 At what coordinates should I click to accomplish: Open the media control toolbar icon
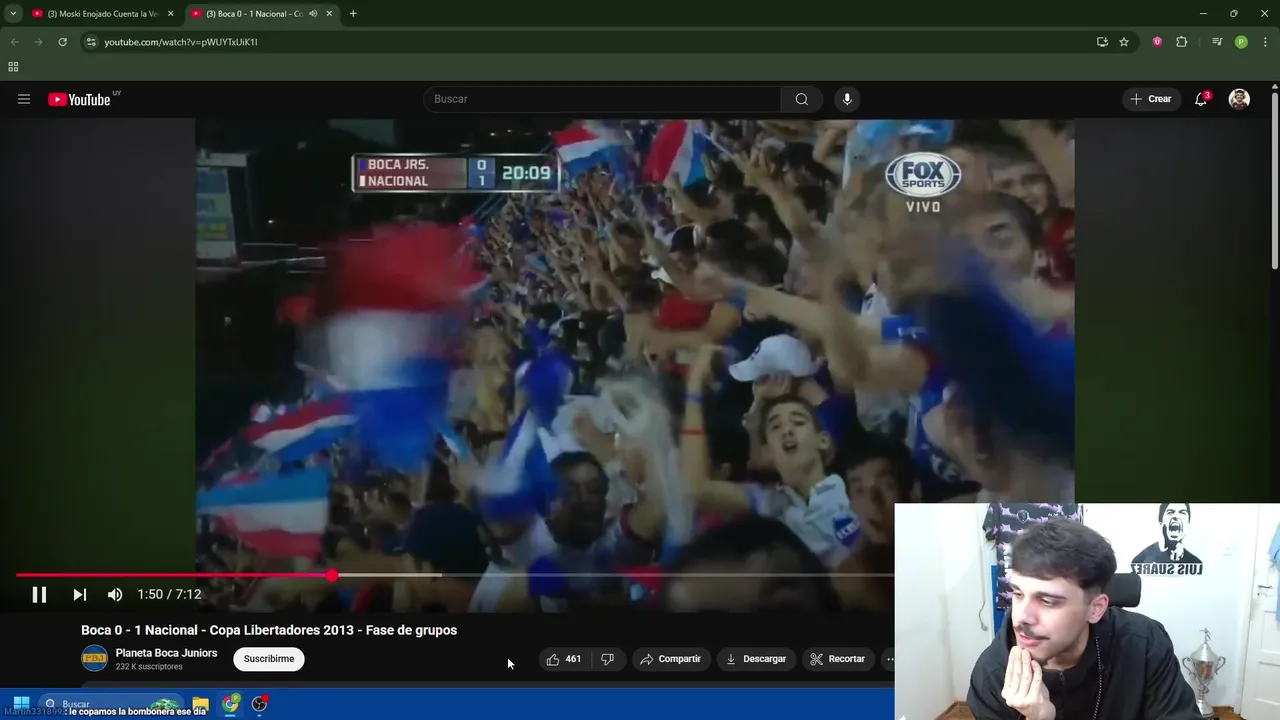point(1217,42)
